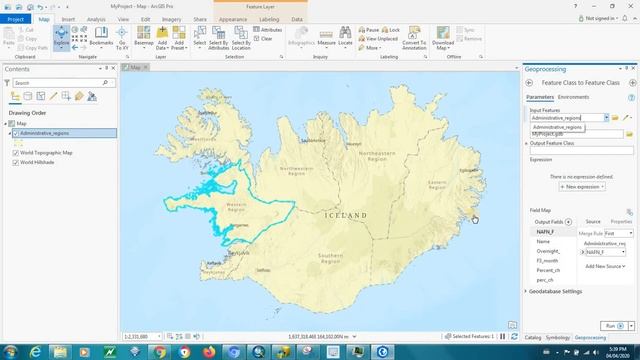640x360 pixels.
Task: Switch Contents to List By Editing
Action: [x=53, y=96]
